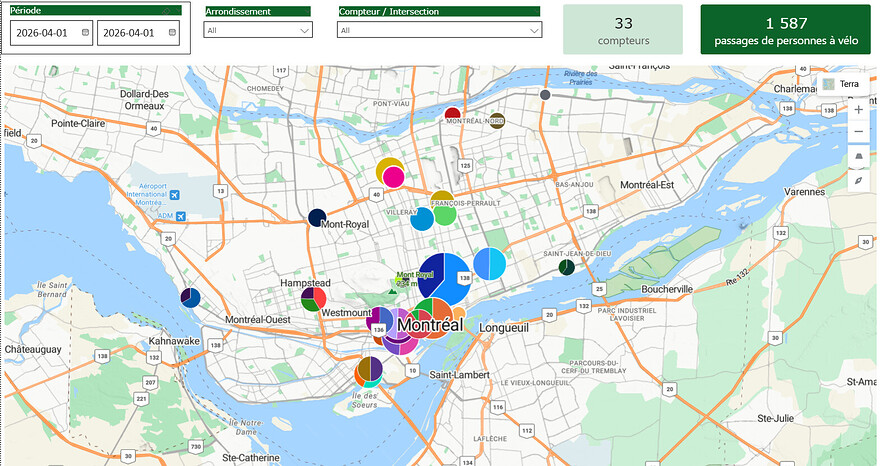Image resolution: width=880 pixels, height=466 pixels.
Task: Click the Kahnawake map label
Action: click(x=174, y=341)
